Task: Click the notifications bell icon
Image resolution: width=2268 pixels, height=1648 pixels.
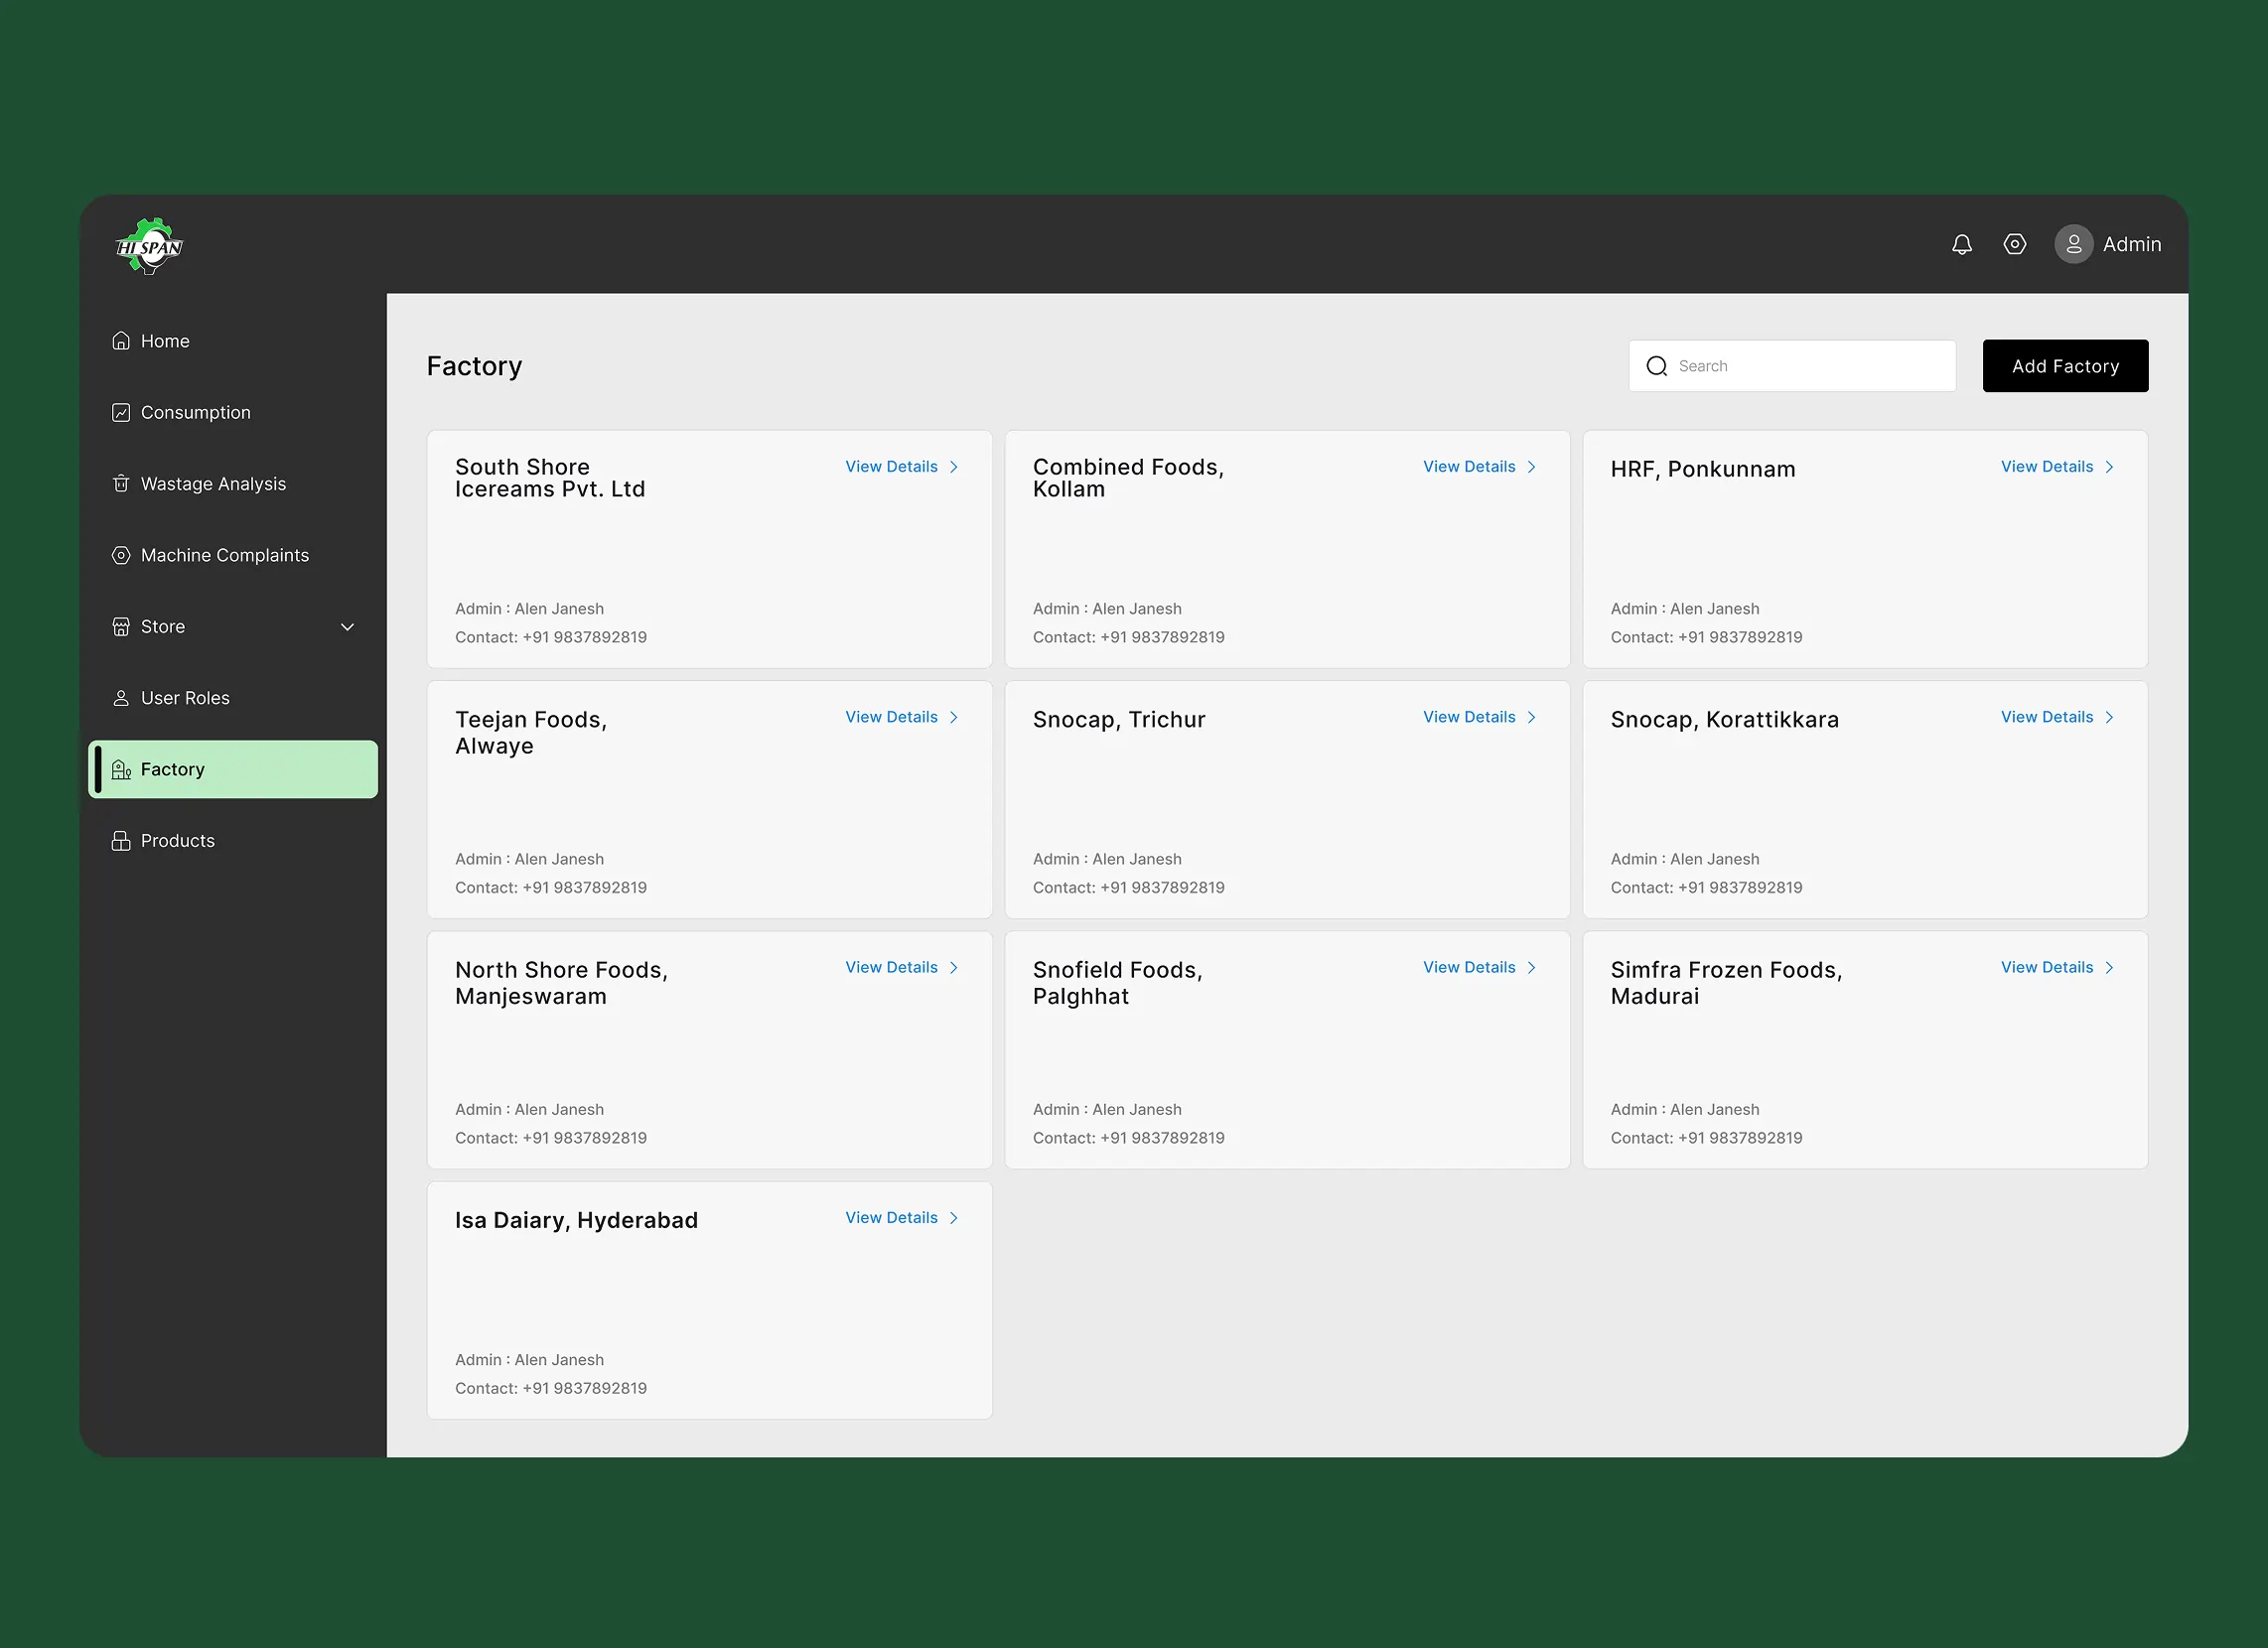Action: tap(1961, 244)
